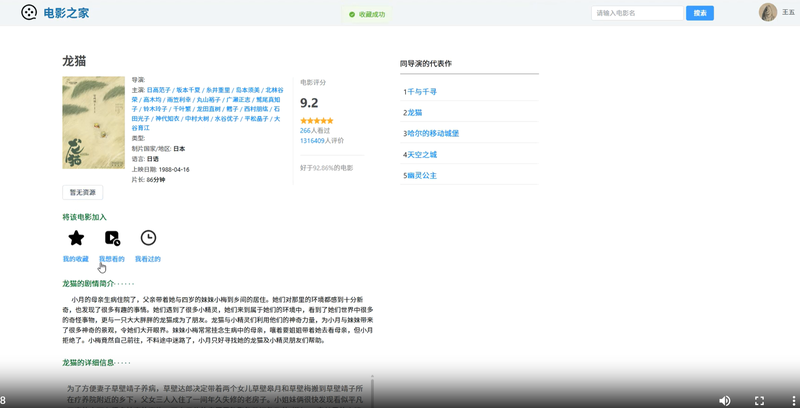Click the 86分钟 runtime value
The image size is (800, 408).
[x=156, y=180]
